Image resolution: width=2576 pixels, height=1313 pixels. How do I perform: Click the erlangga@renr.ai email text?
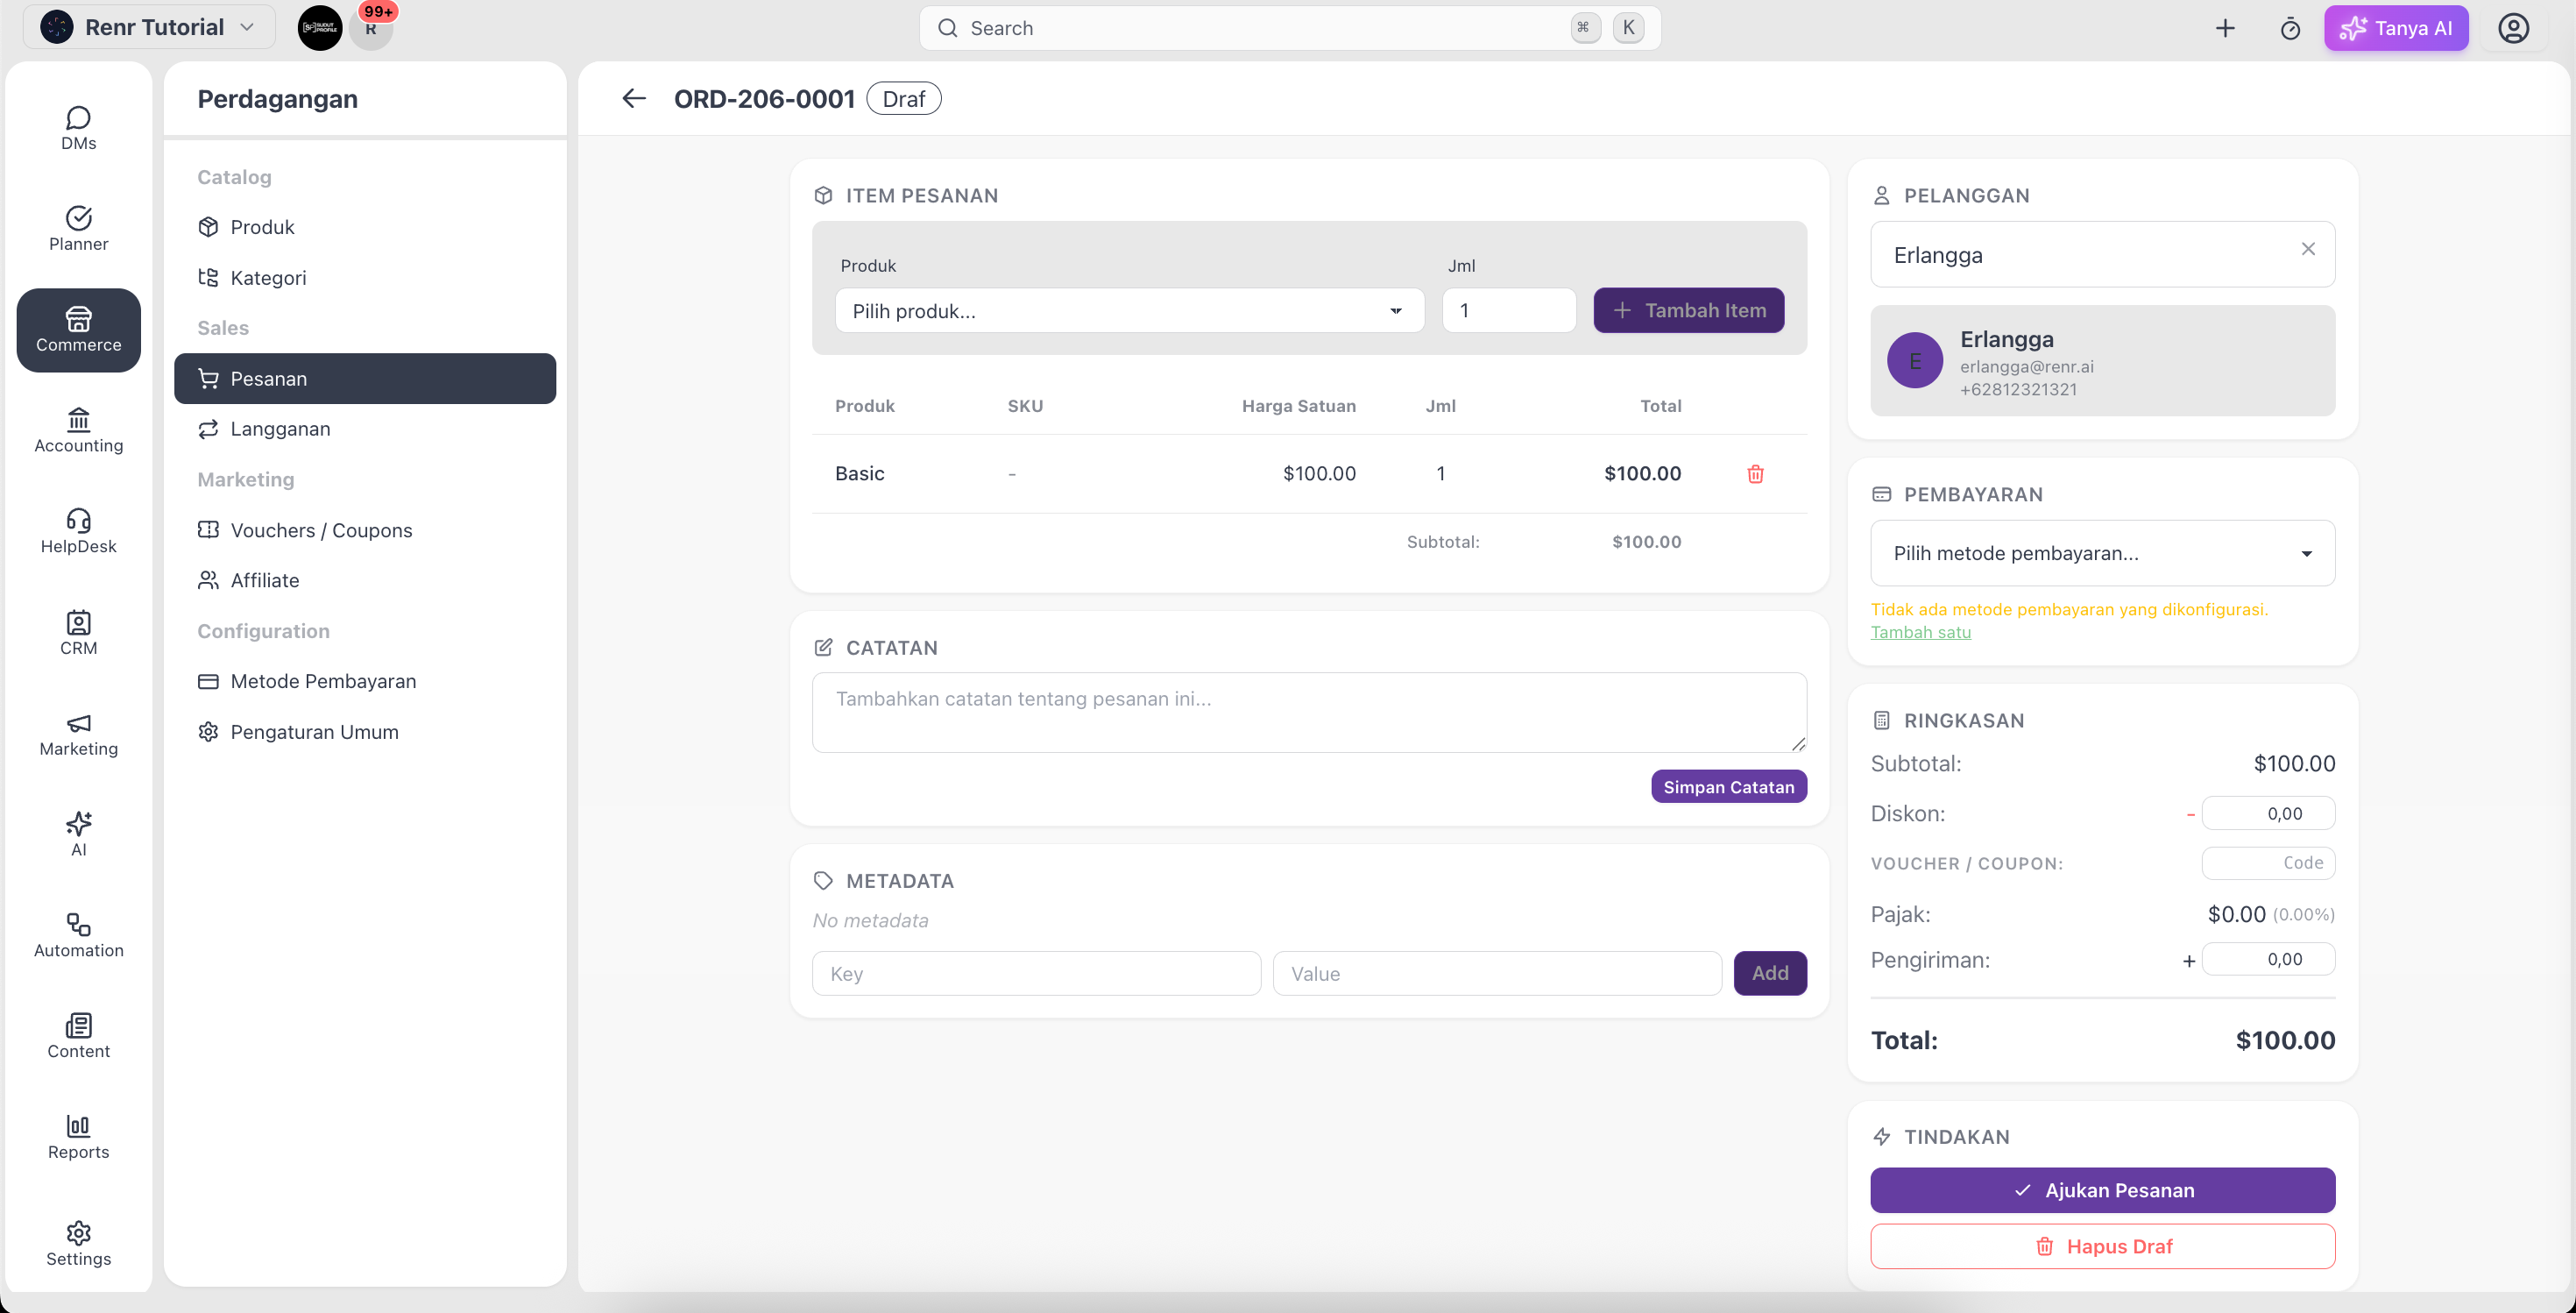coord(2026,367)
